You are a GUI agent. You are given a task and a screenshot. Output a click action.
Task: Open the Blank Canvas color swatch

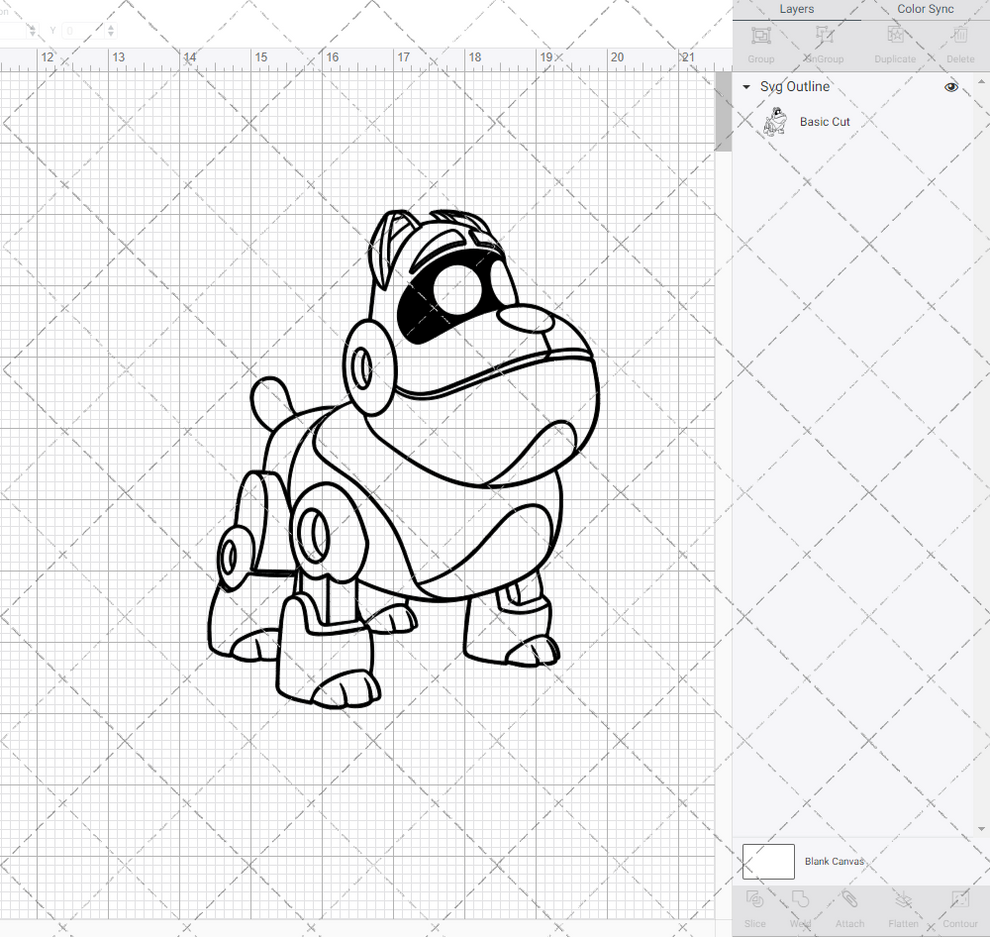pos(768,861)
